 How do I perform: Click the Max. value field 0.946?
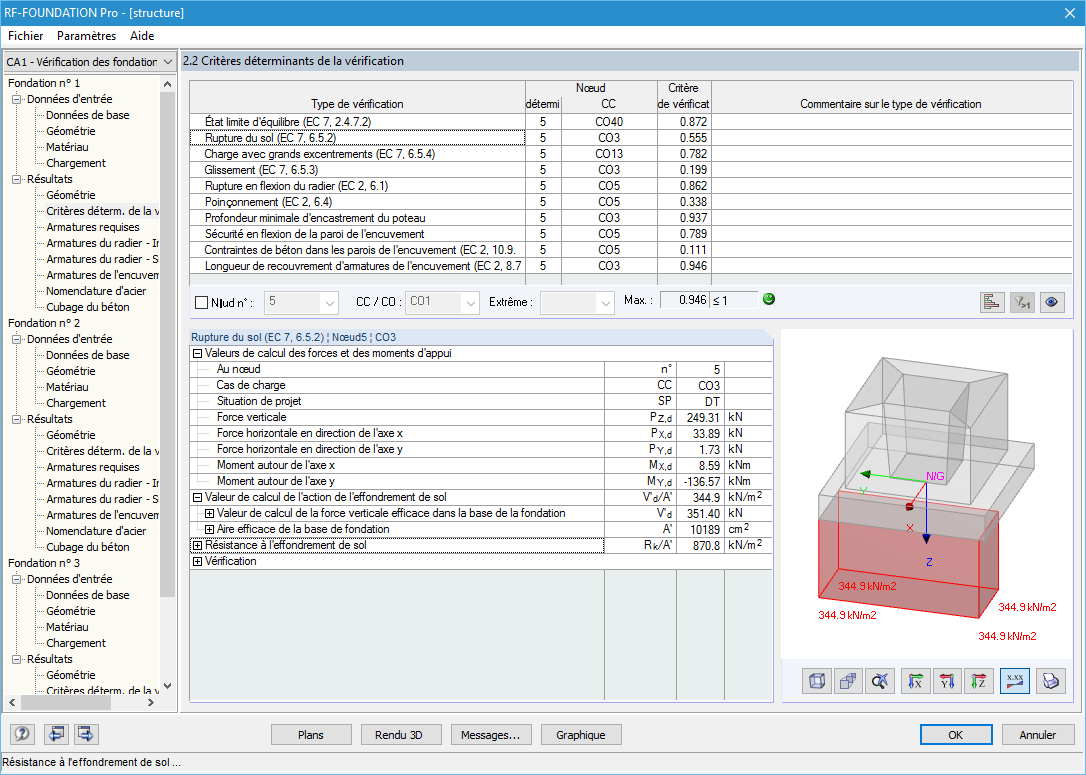point(684,300)
